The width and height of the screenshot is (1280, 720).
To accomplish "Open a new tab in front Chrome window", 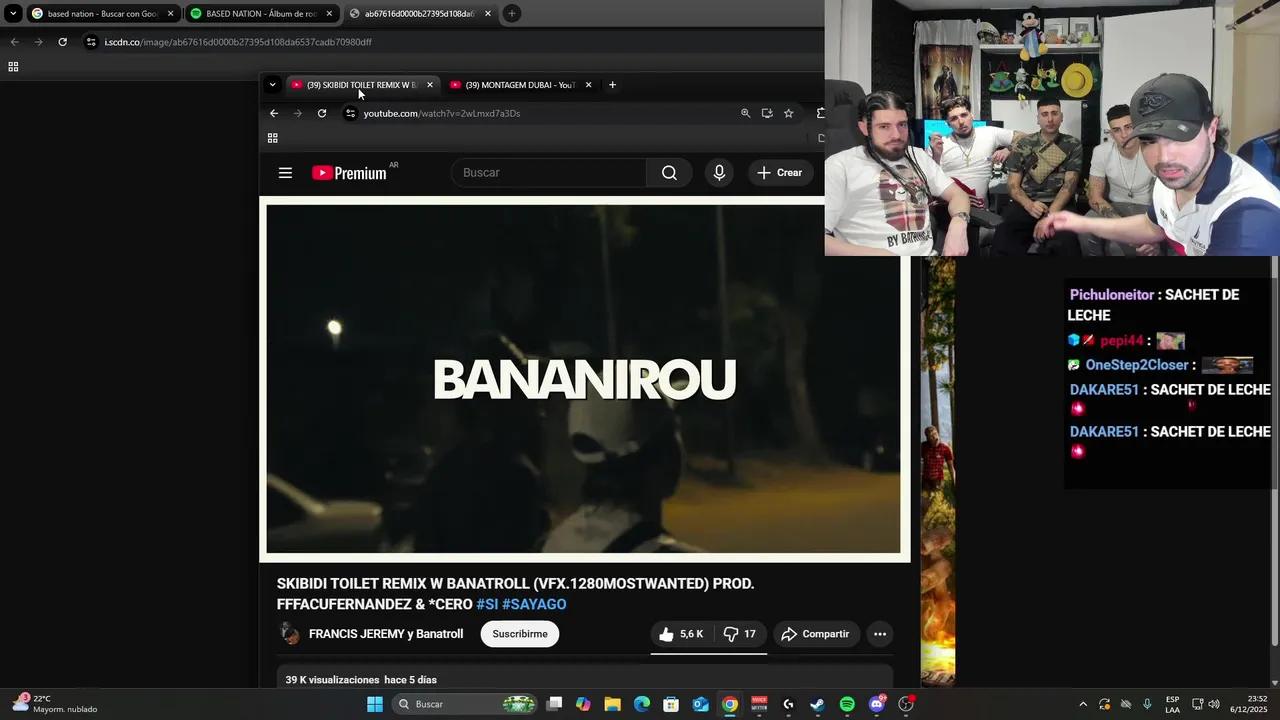I will point(612,85).
